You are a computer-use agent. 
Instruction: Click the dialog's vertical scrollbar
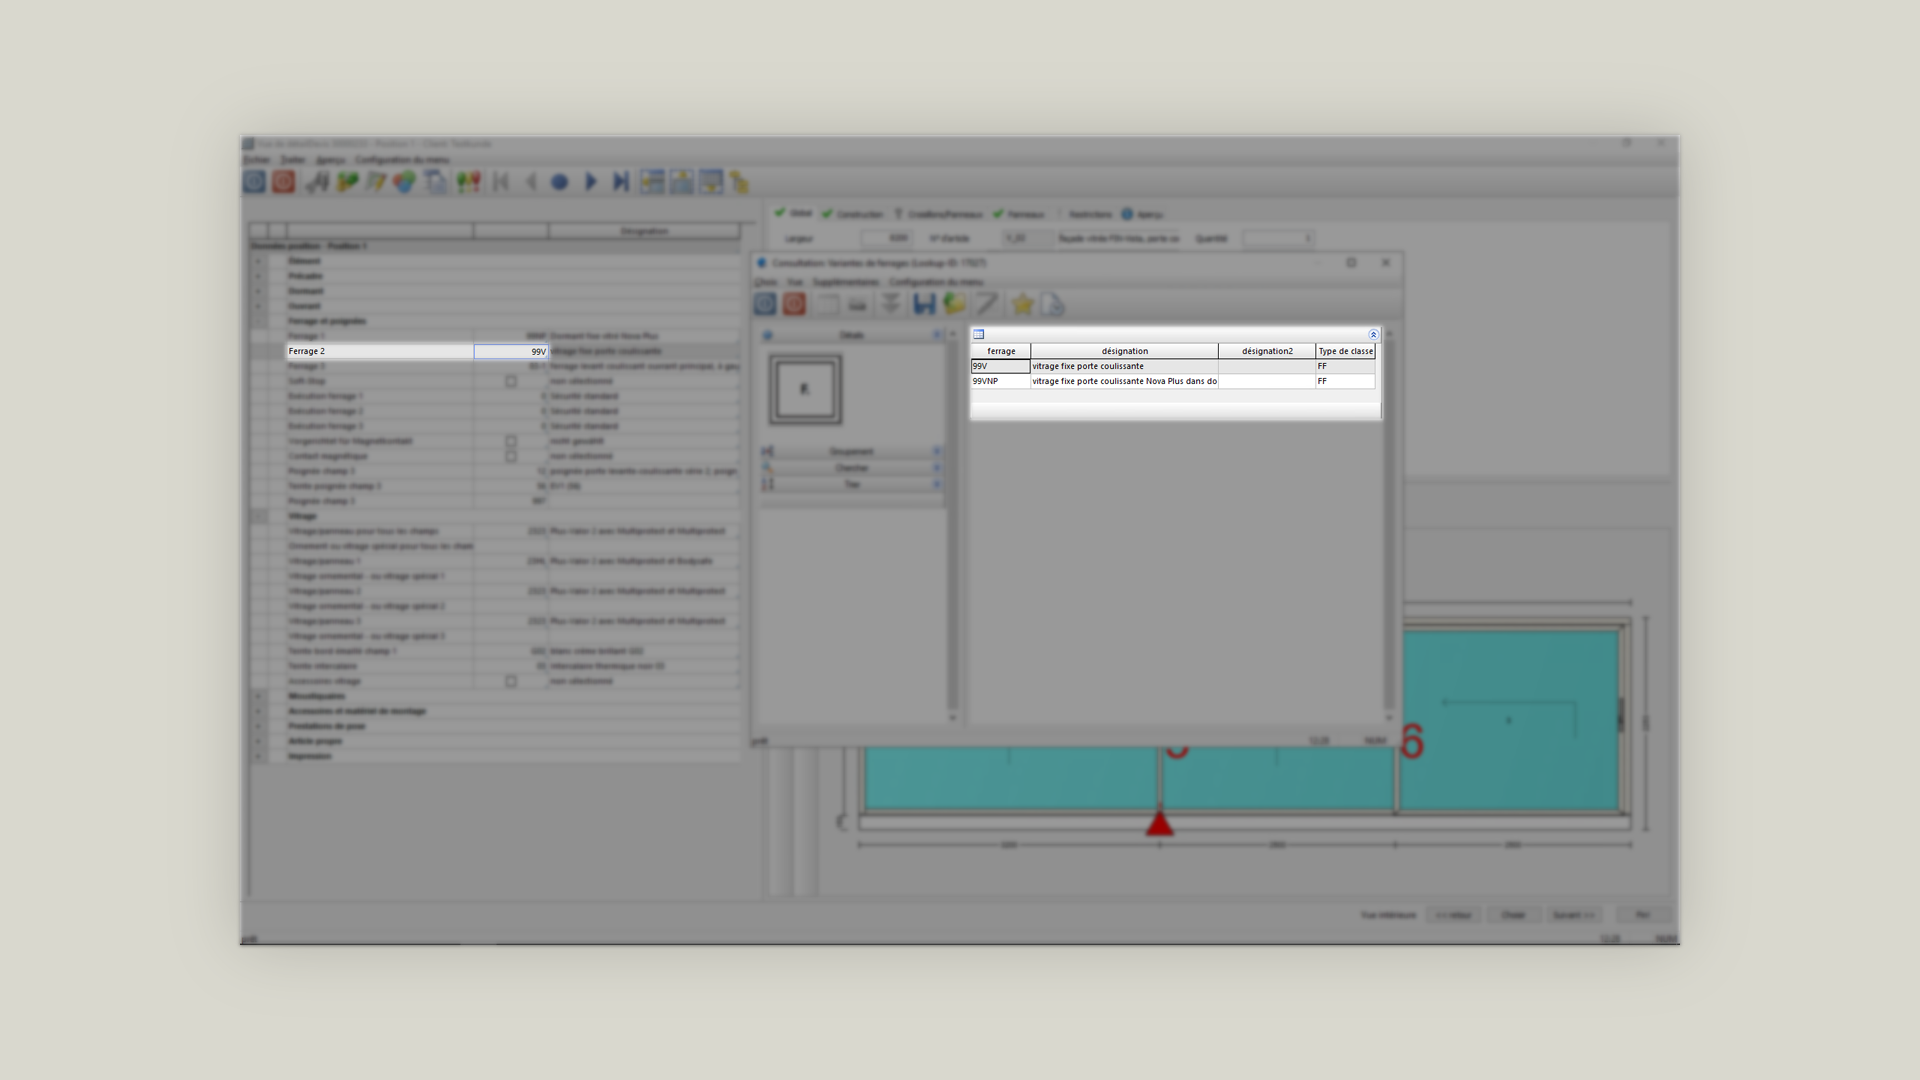1389,525
